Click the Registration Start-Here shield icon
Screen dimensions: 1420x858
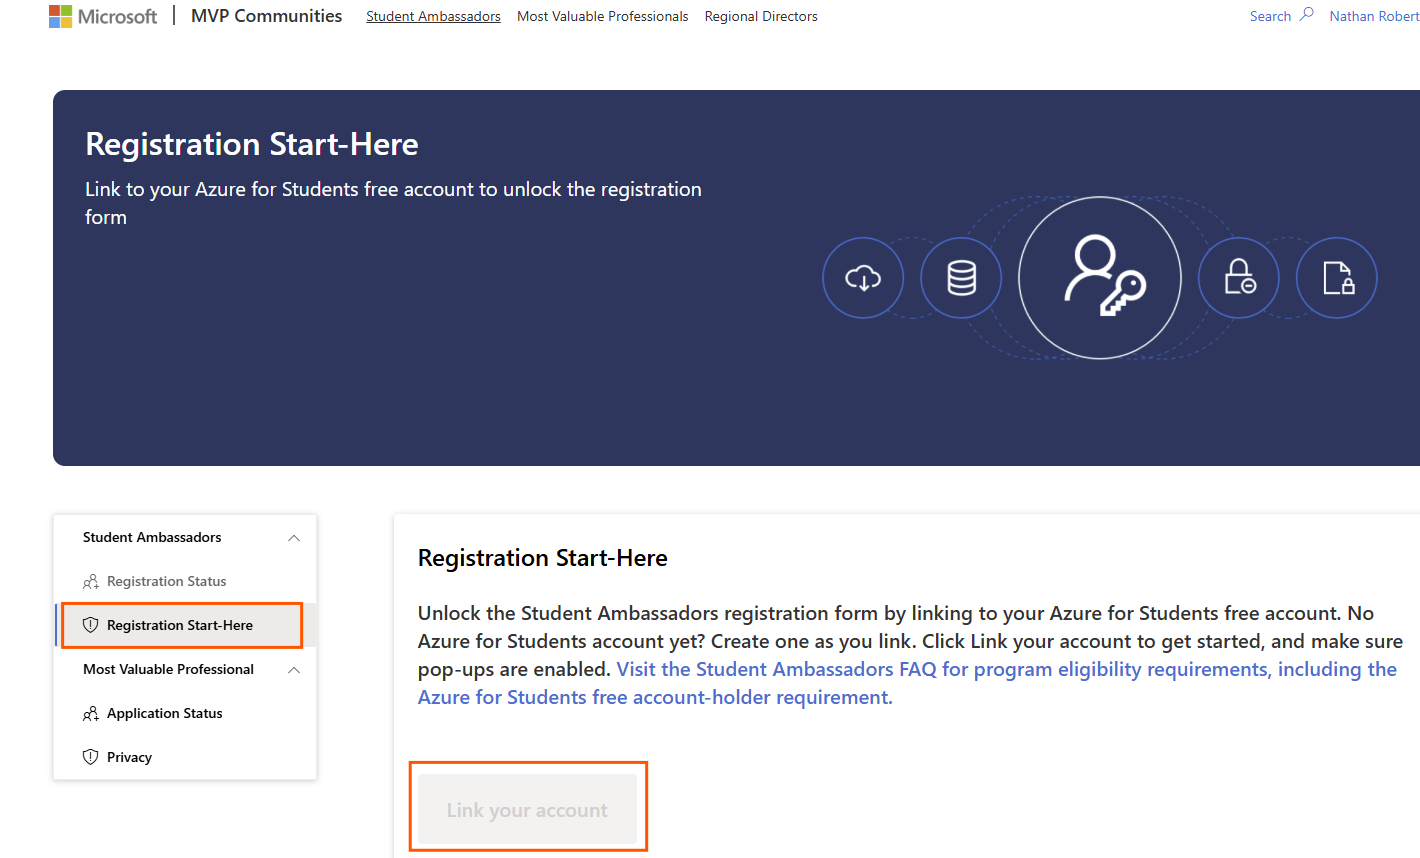91,625
